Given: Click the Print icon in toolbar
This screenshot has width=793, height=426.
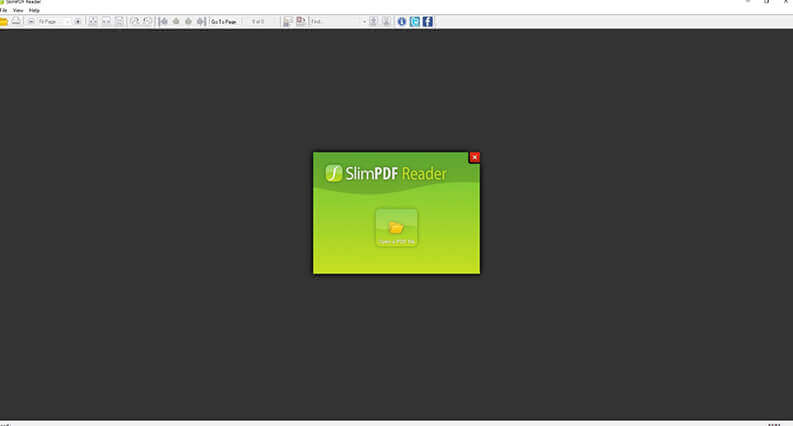Looking at the screenshot, I should tap(16, 21).
